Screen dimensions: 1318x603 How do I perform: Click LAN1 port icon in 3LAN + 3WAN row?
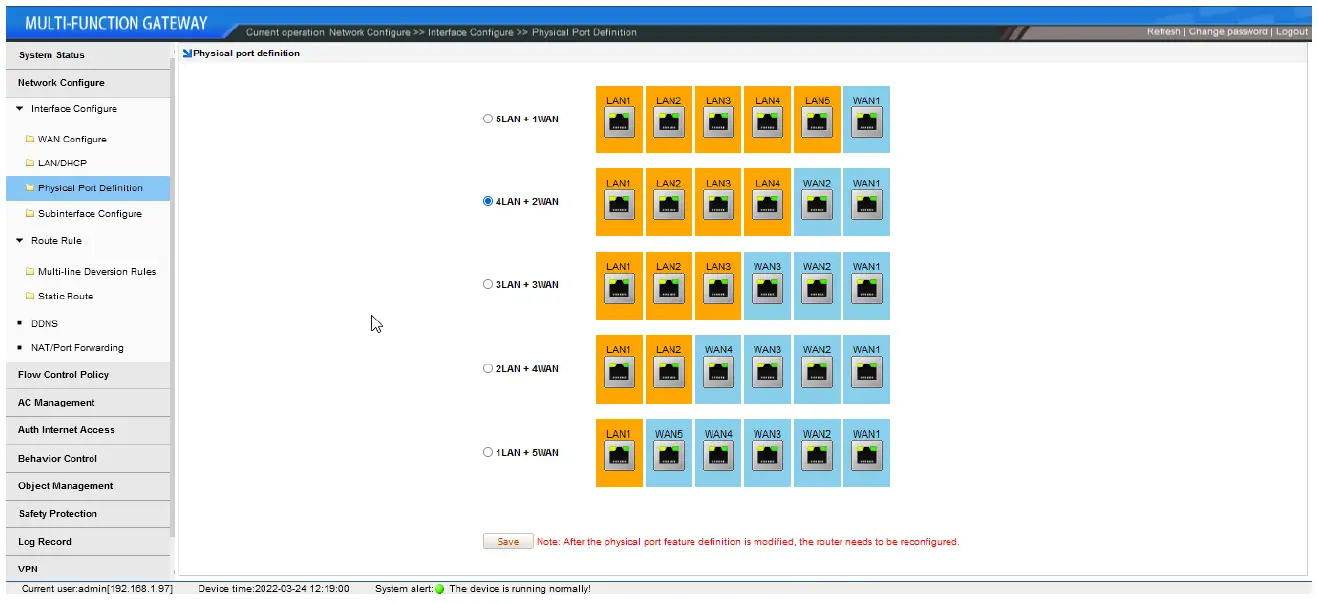(x=619, y=289)
